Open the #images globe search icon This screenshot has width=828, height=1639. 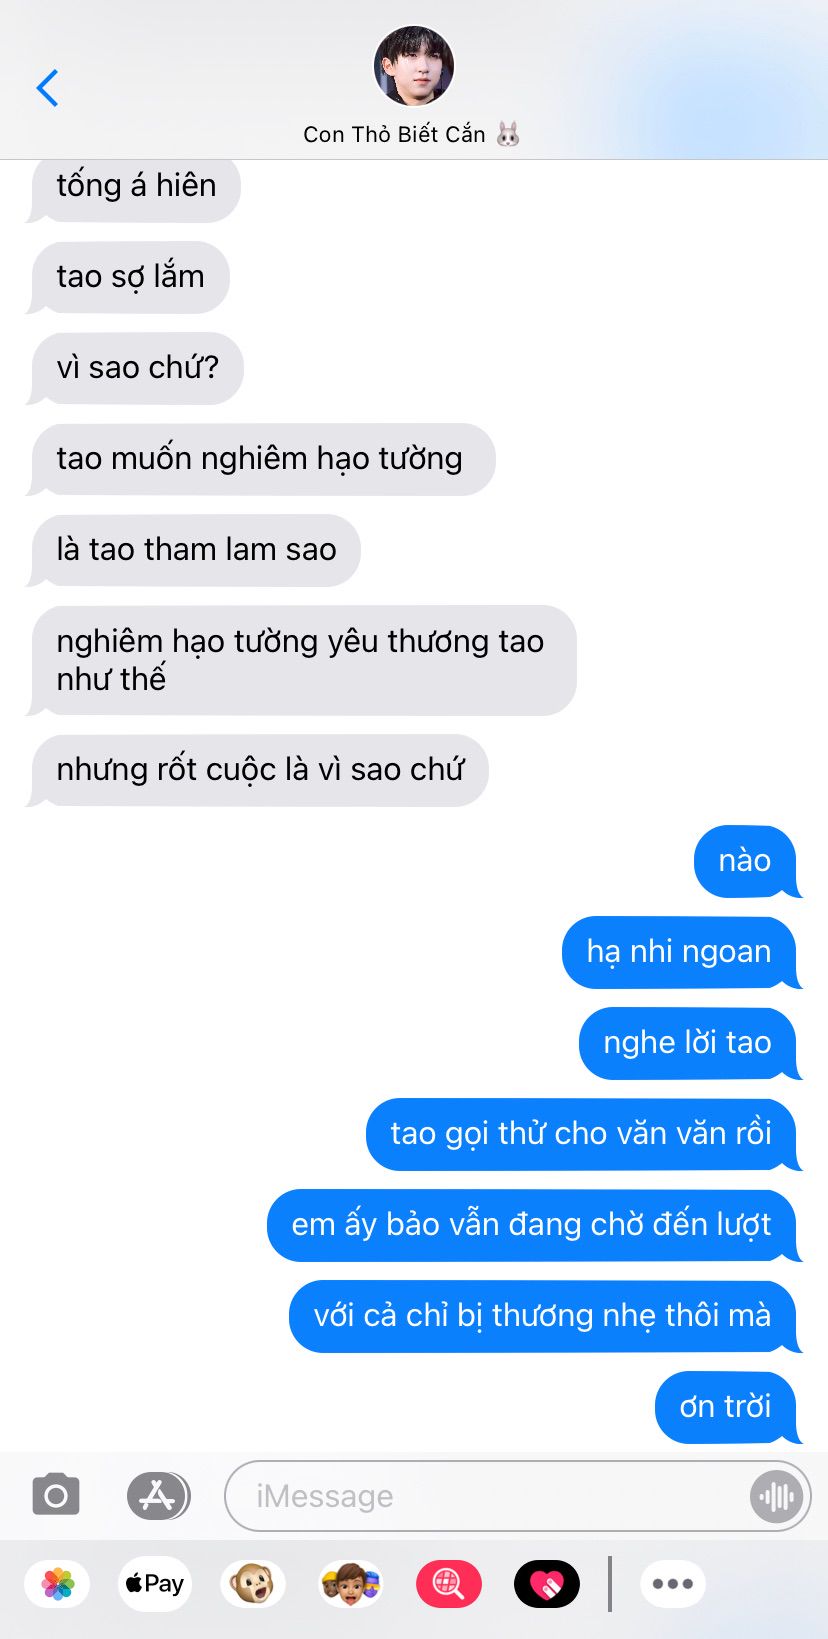pos(448,1584)
